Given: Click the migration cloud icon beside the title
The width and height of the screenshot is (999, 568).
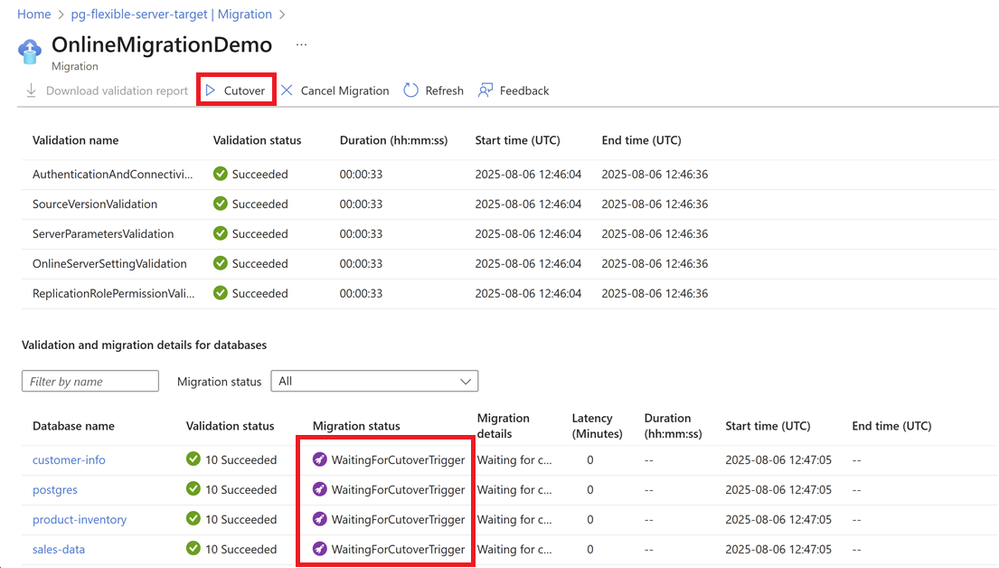Looking at the screenshot, I should [30, 51].
